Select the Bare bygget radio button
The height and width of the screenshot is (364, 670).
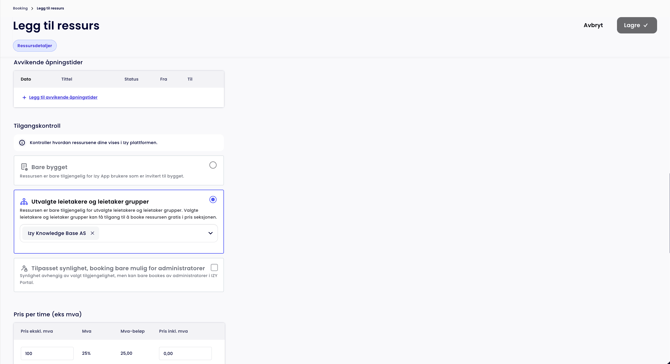[213, 165]
